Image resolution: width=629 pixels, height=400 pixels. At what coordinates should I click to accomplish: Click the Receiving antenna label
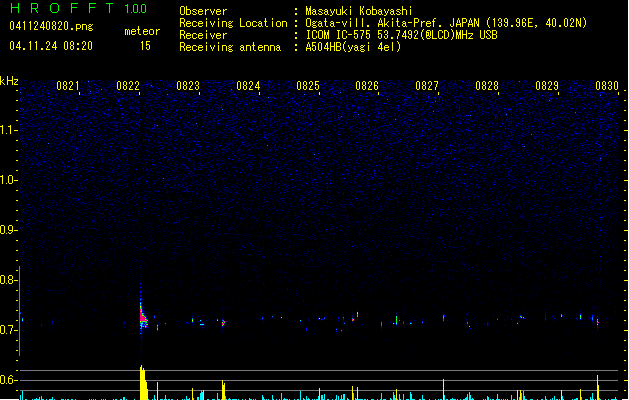(x=230, y=47)
